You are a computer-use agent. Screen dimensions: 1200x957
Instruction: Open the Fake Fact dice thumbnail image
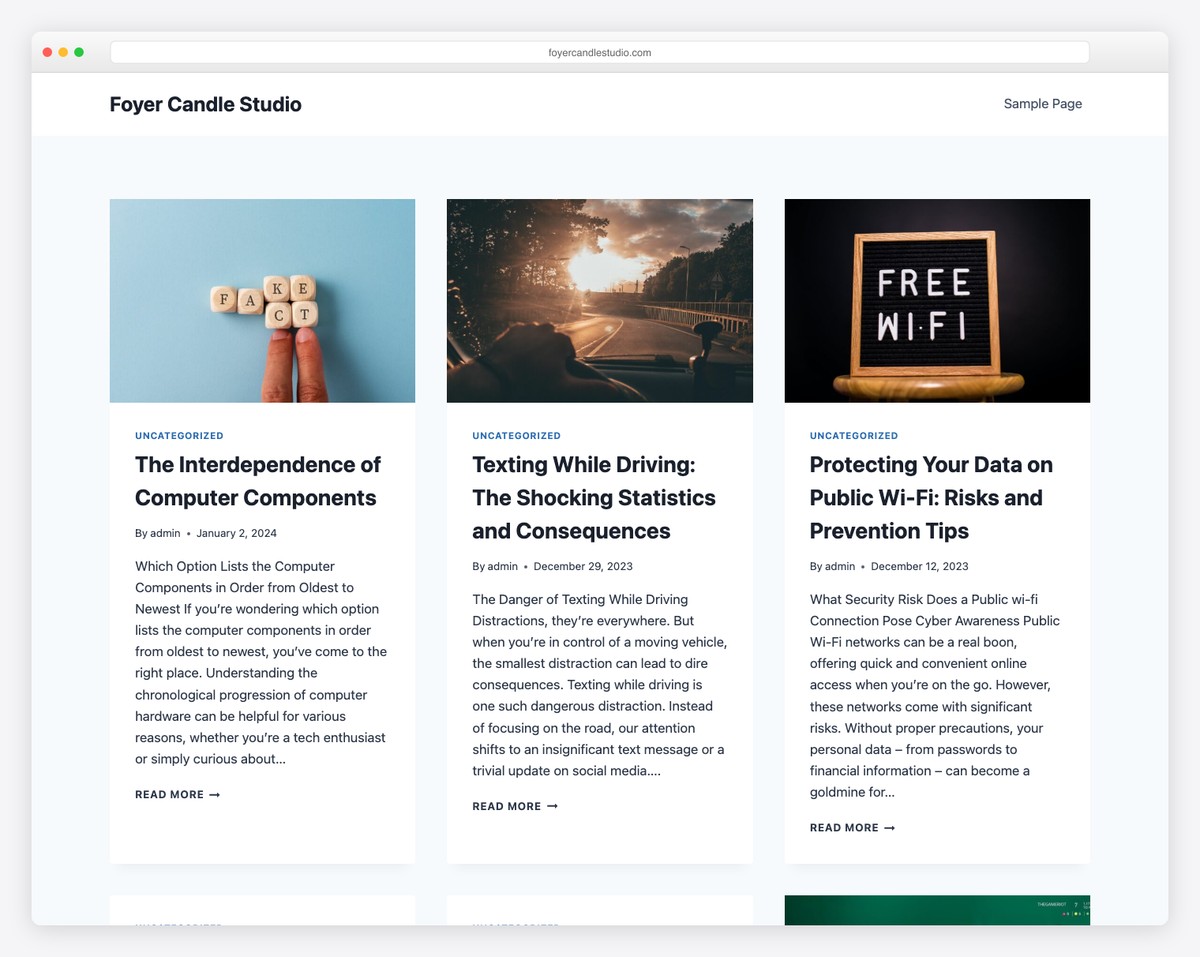pos(262,300)
